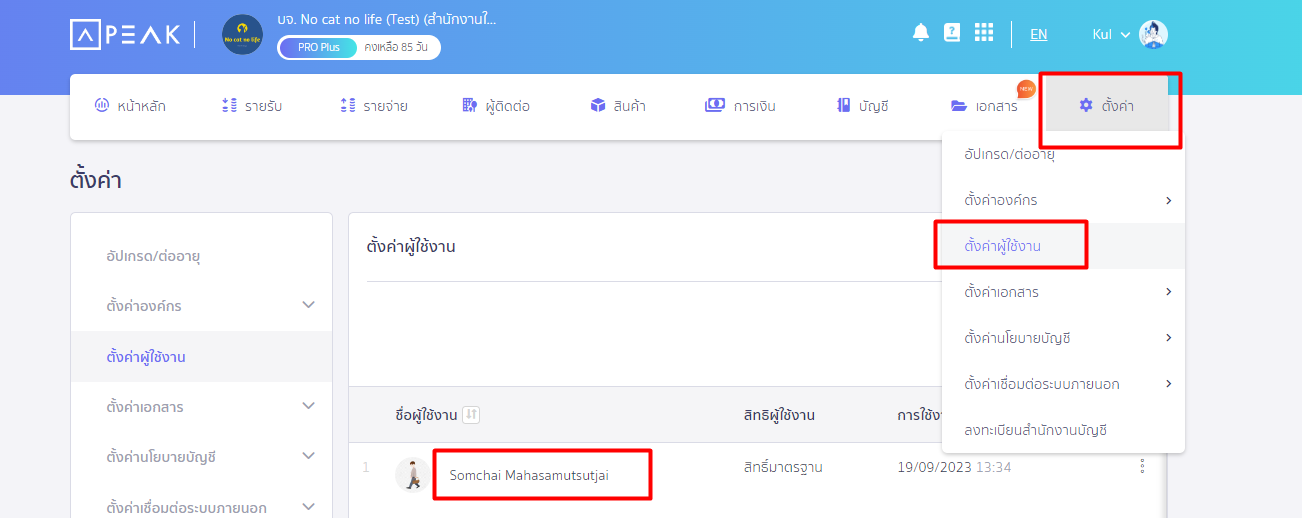
Task: Click the notification bell icon
Action: 921,33
